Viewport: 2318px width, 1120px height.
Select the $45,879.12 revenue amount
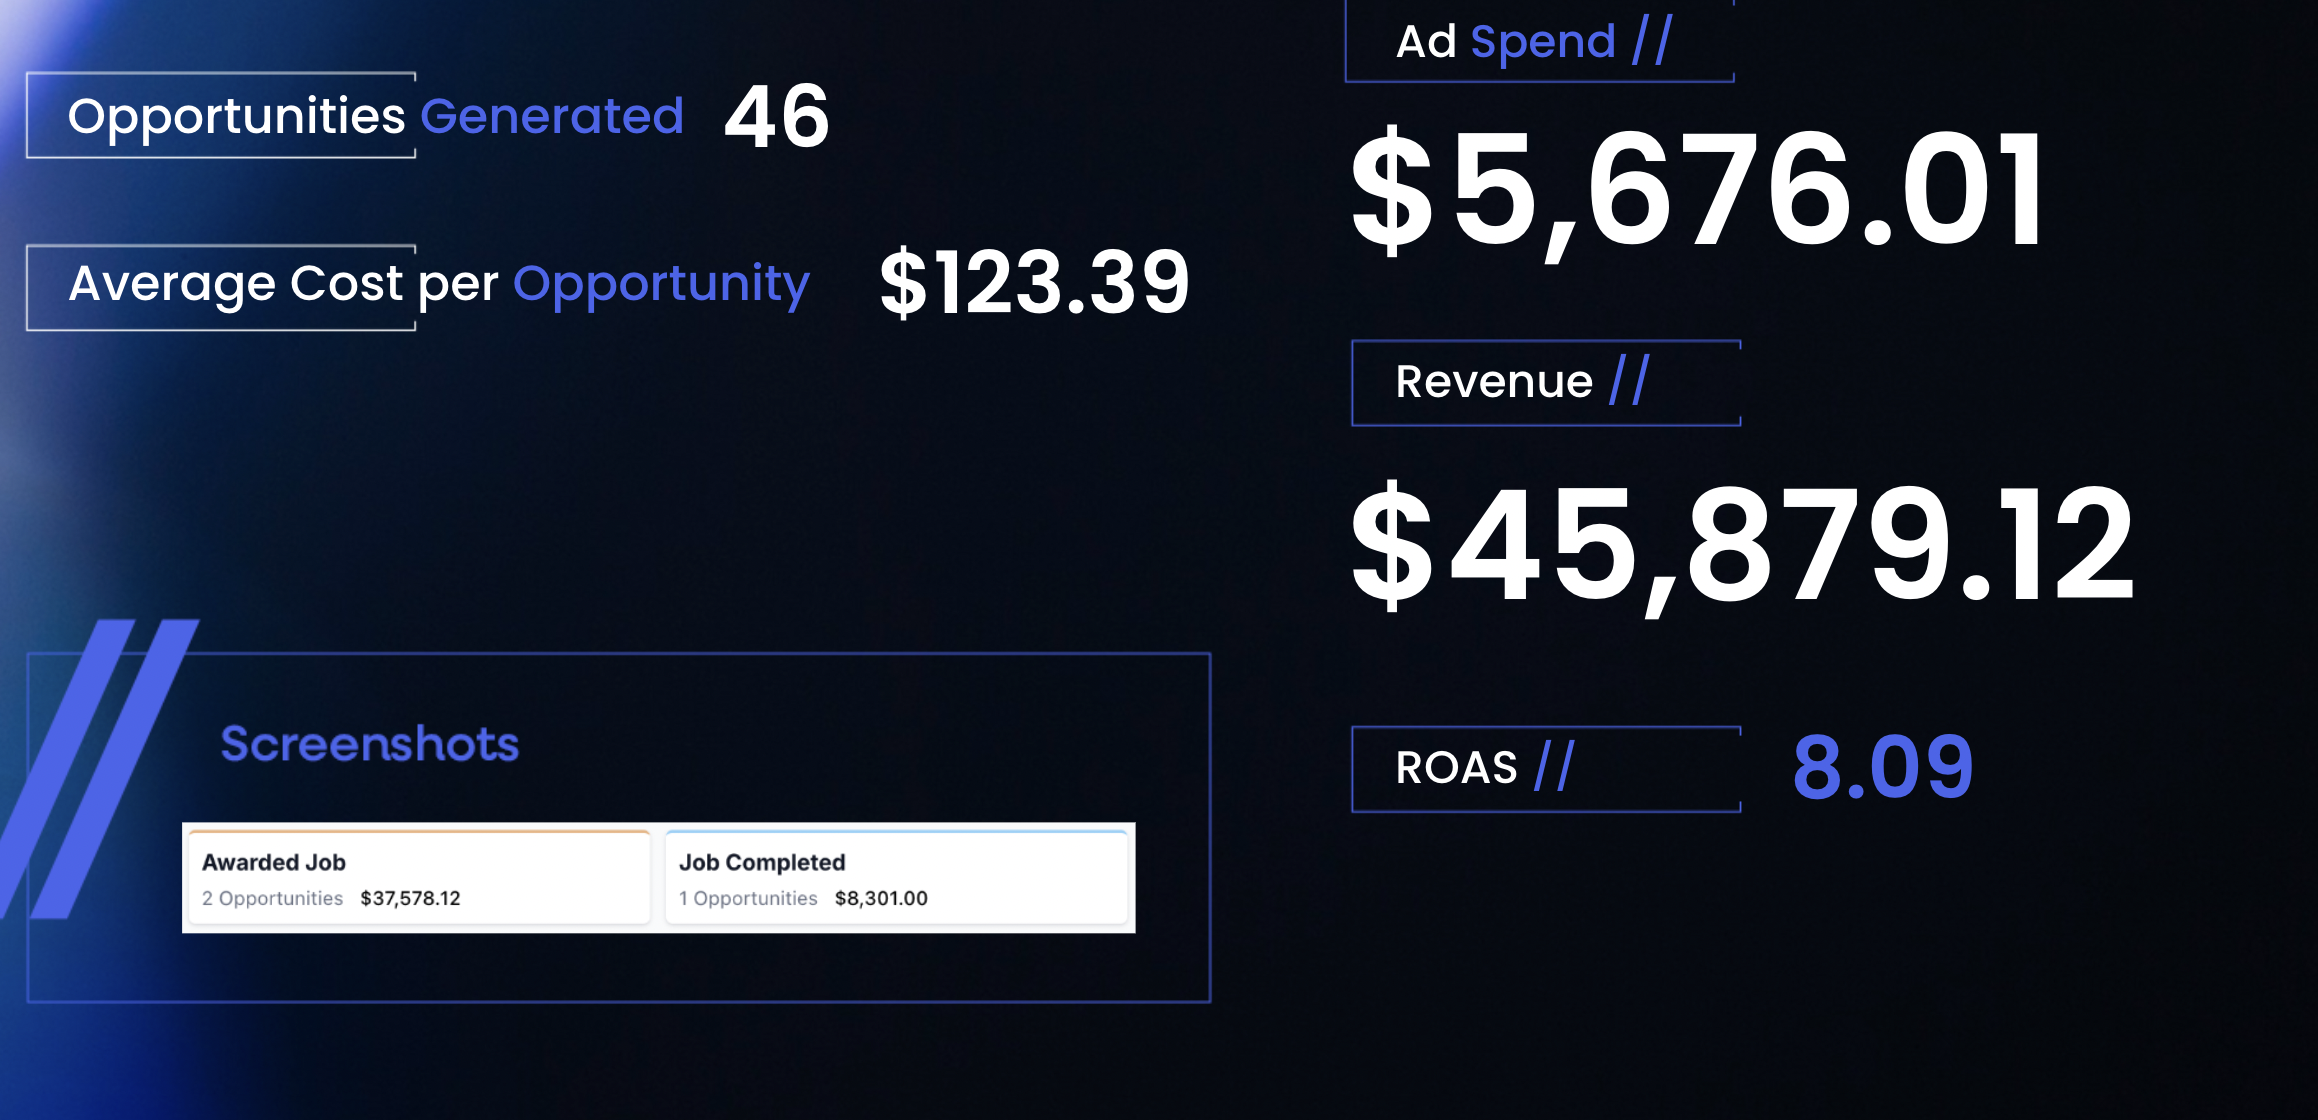[x=1742, y=546]
